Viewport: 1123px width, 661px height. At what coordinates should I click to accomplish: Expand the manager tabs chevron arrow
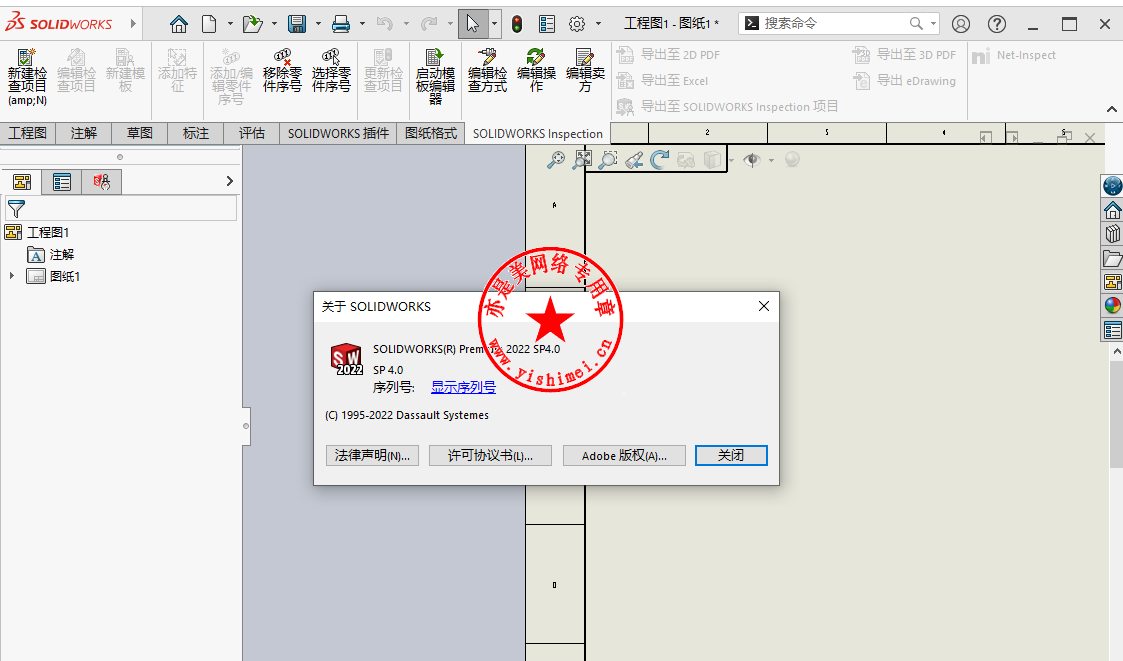[x=229, y=181]
